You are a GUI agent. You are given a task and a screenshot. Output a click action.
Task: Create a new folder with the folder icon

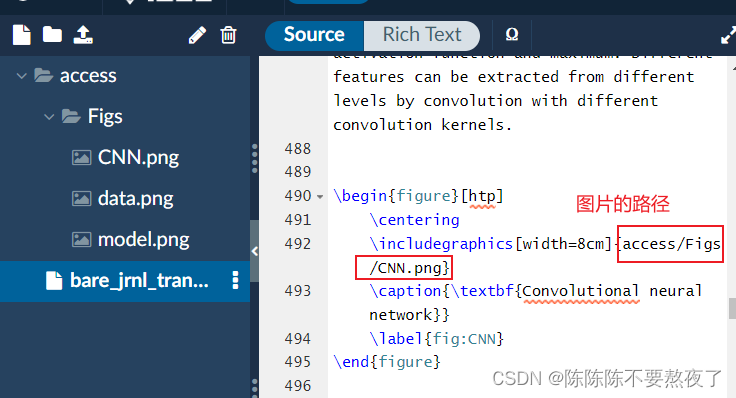[52, 35]
